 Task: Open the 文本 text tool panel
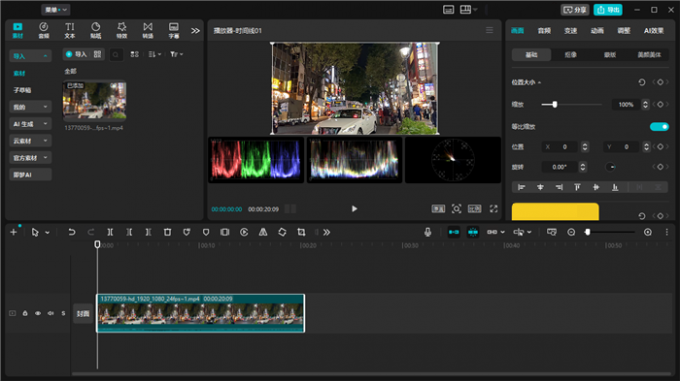click(70, 30)
